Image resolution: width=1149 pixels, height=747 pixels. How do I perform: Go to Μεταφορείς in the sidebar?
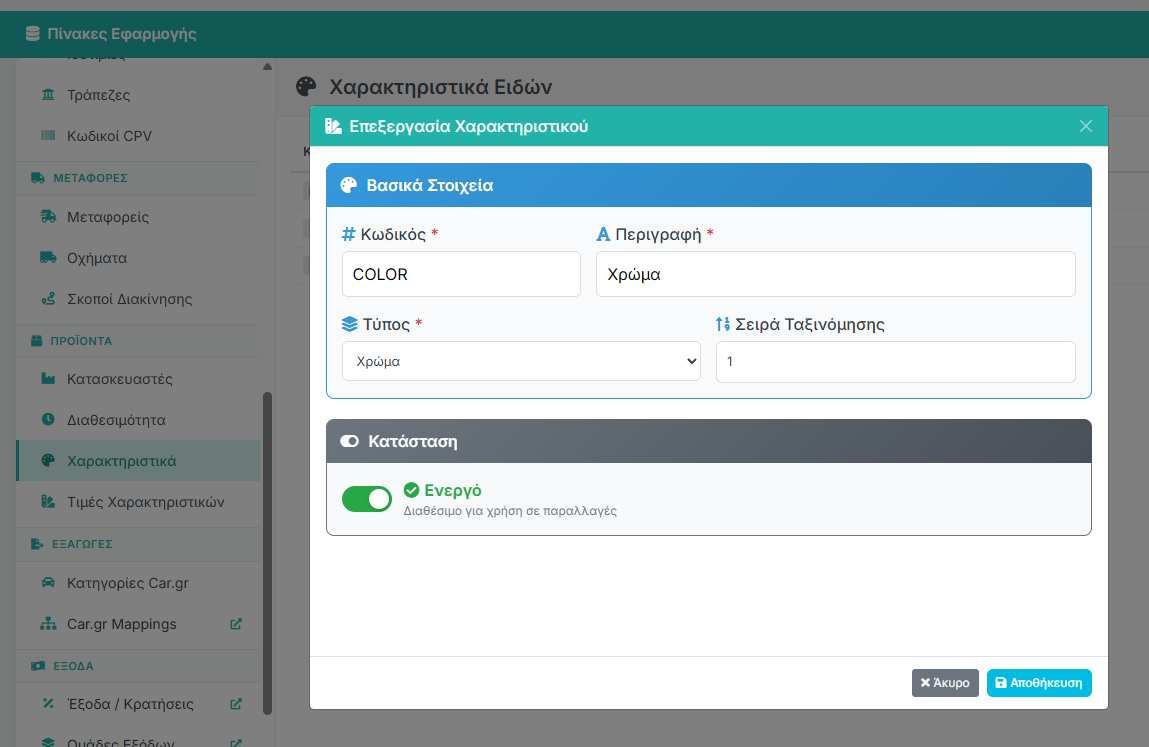[x=138, y=217]
